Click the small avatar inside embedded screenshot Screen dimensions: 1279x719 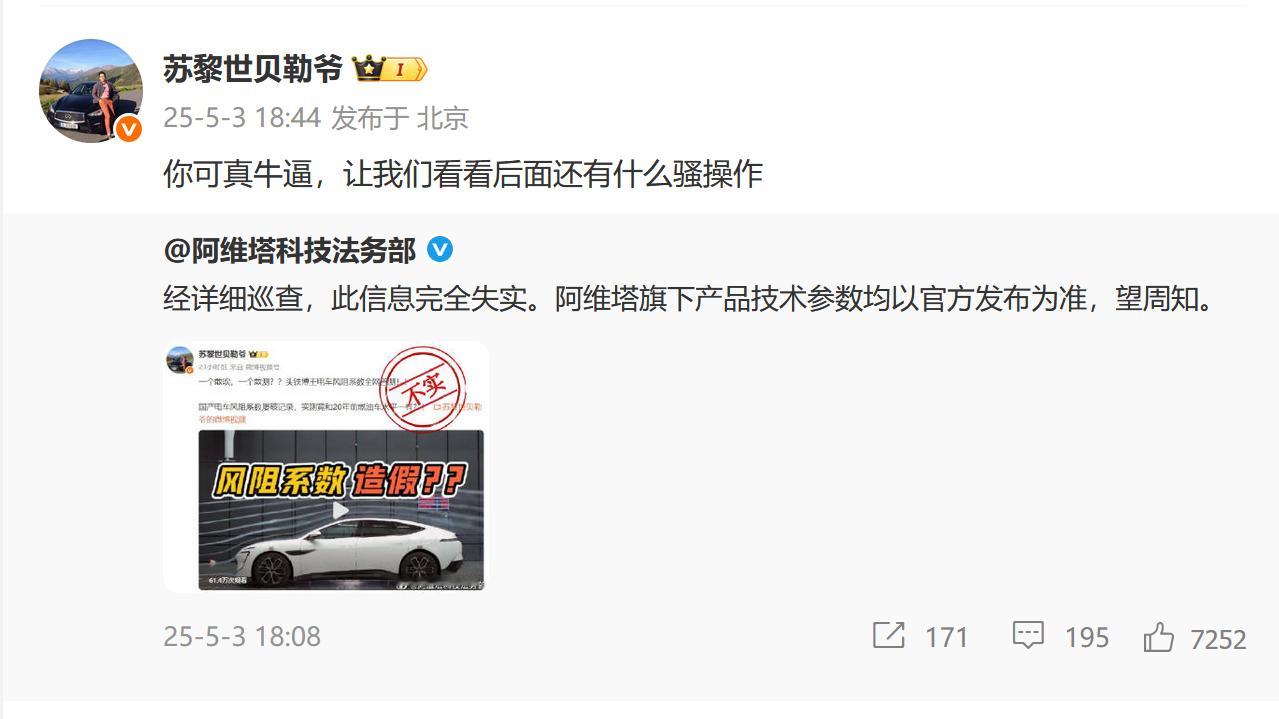(180, 358)
